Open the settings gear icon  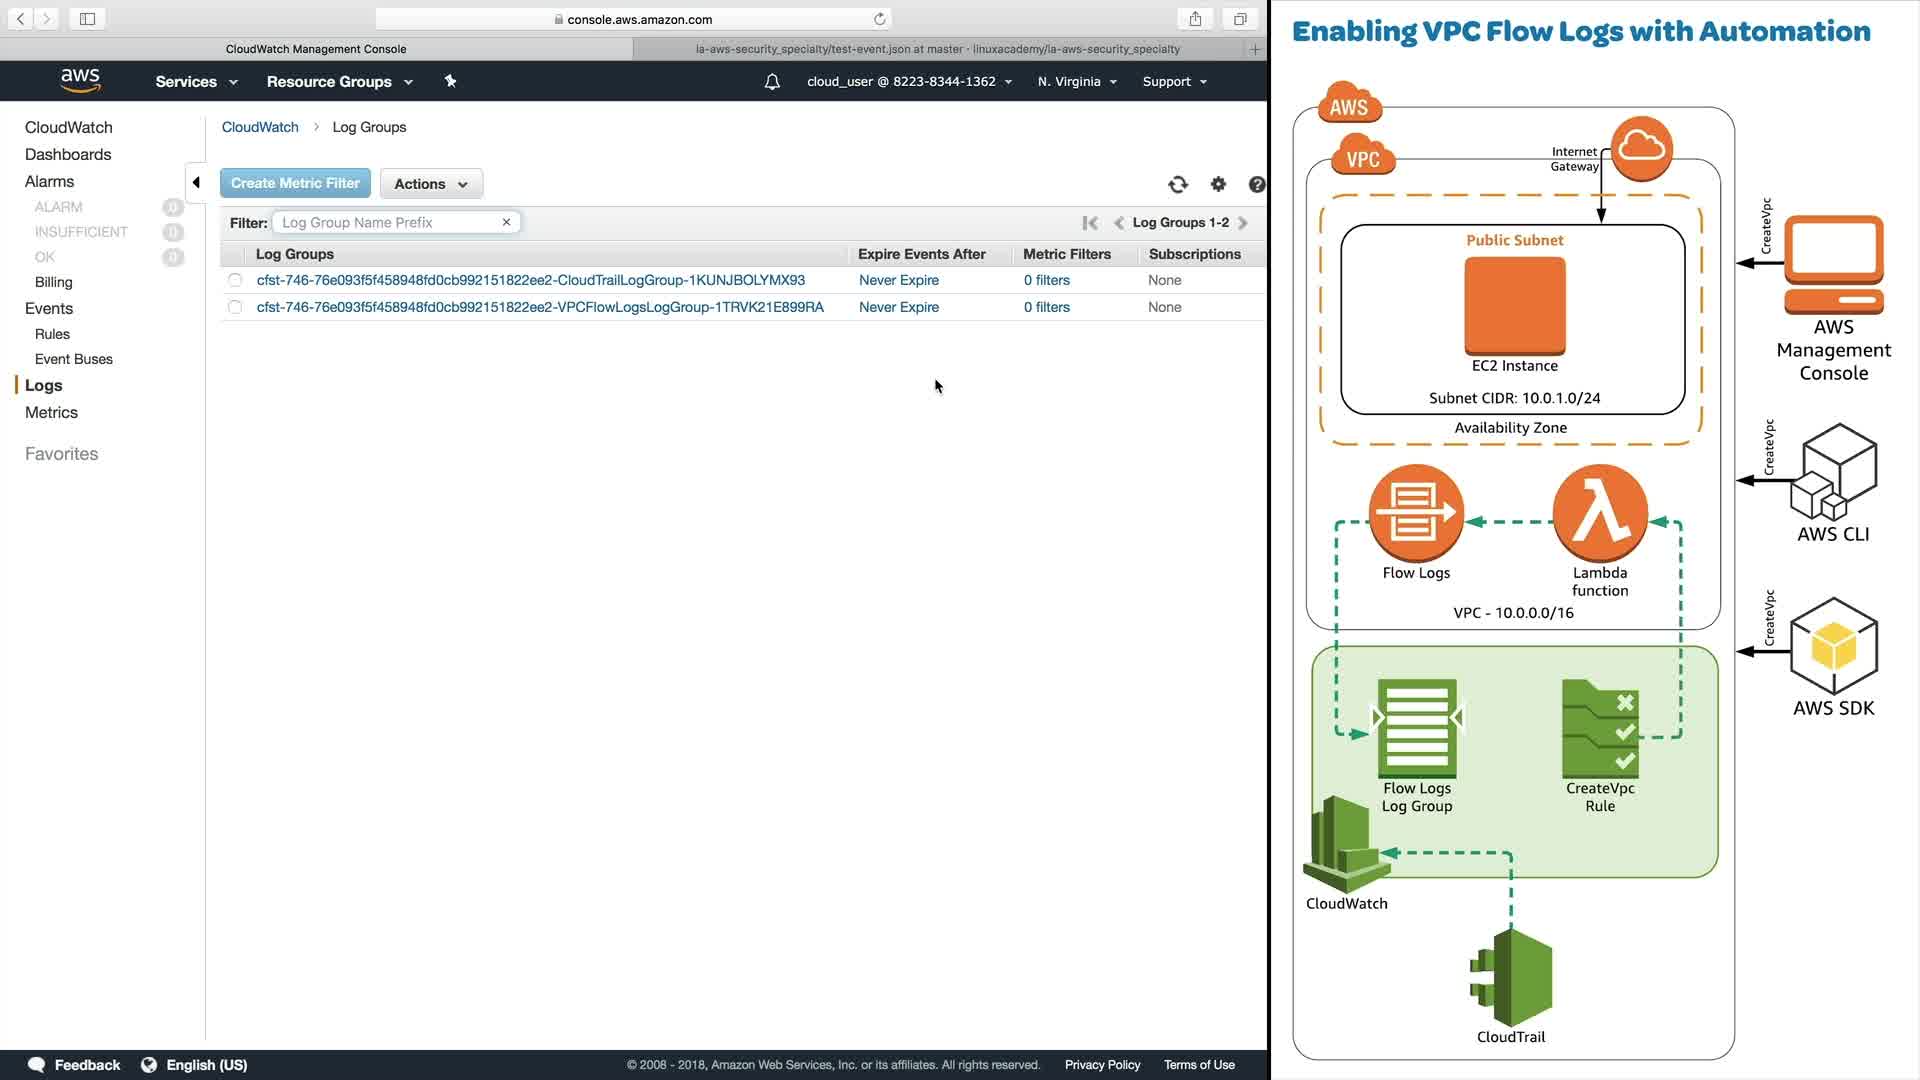(x=1218, y=184)
